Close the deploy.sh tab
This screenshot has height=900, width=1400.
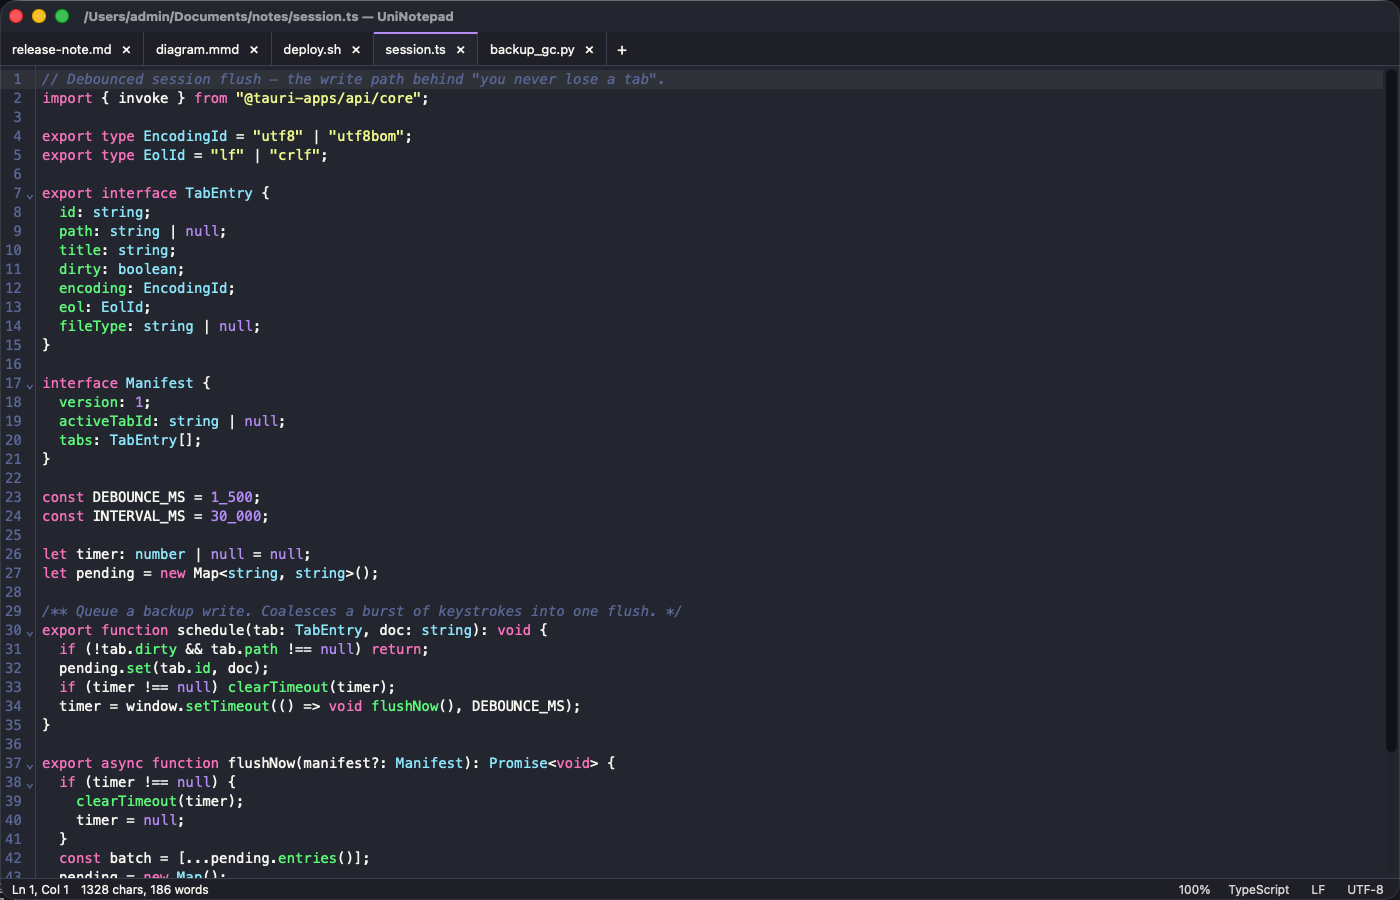tap(356, 50)
